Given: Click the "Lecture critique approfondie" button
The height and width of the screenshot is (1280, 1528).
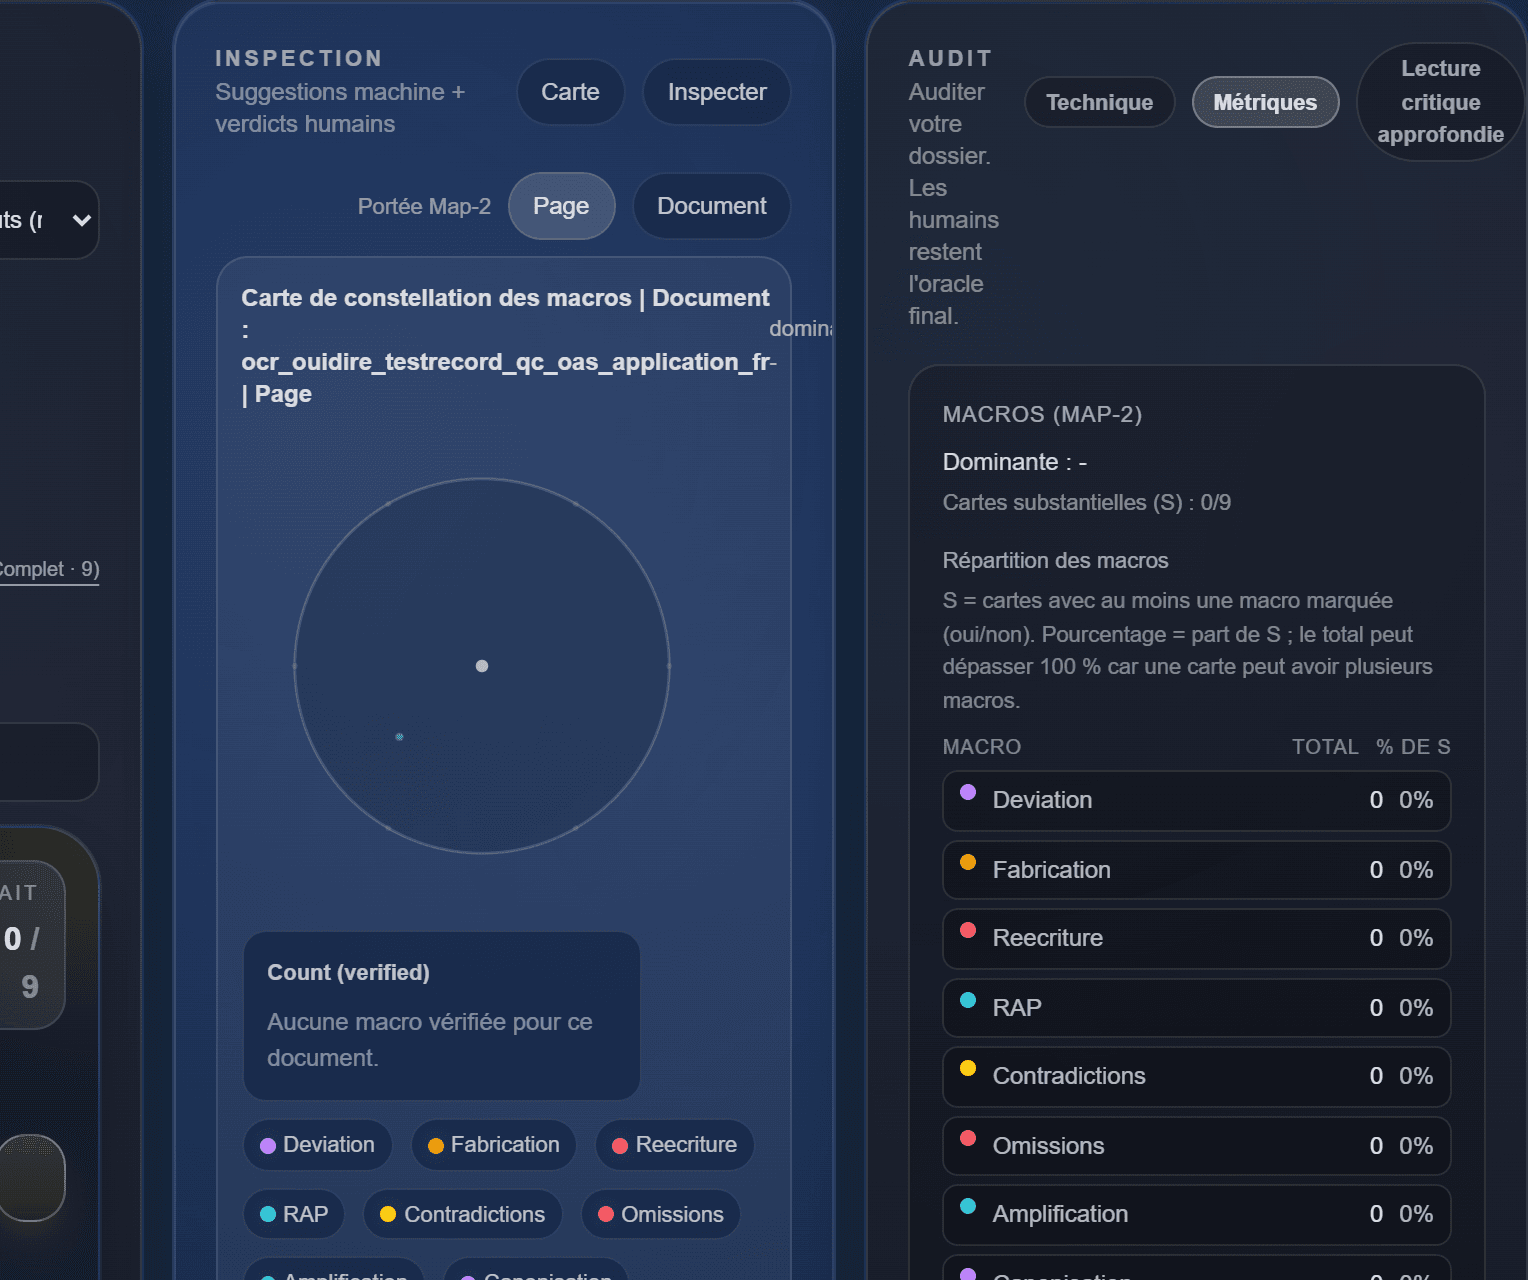Looking at the screenshot, I should click(x=1440, y=102).
